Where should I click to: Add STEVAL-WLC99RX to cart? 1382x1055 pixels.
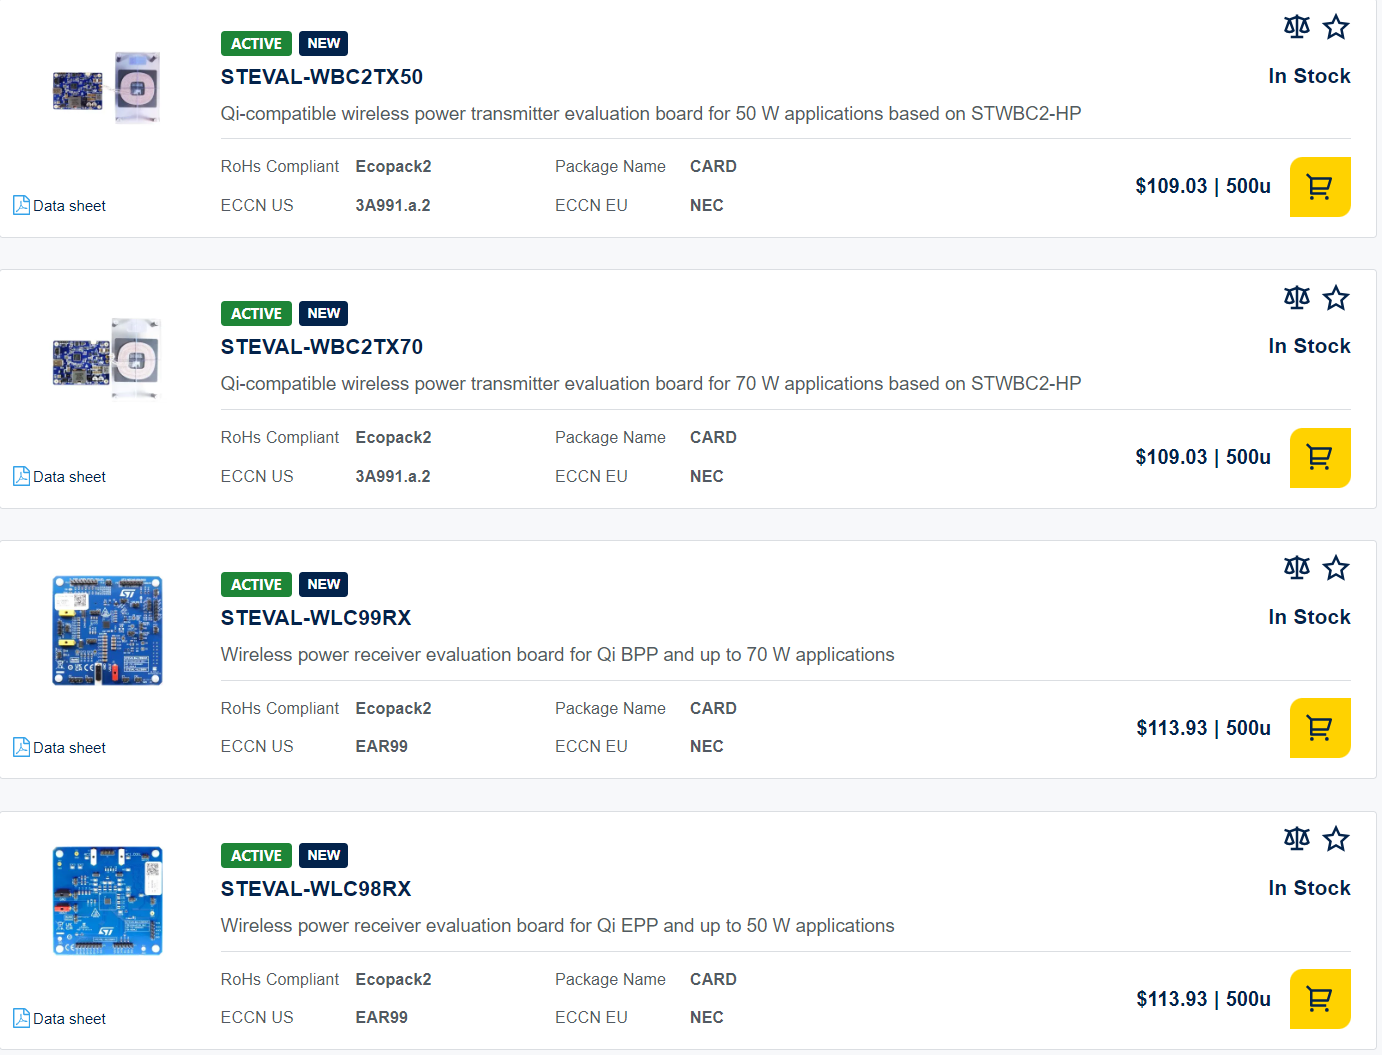1319,728
